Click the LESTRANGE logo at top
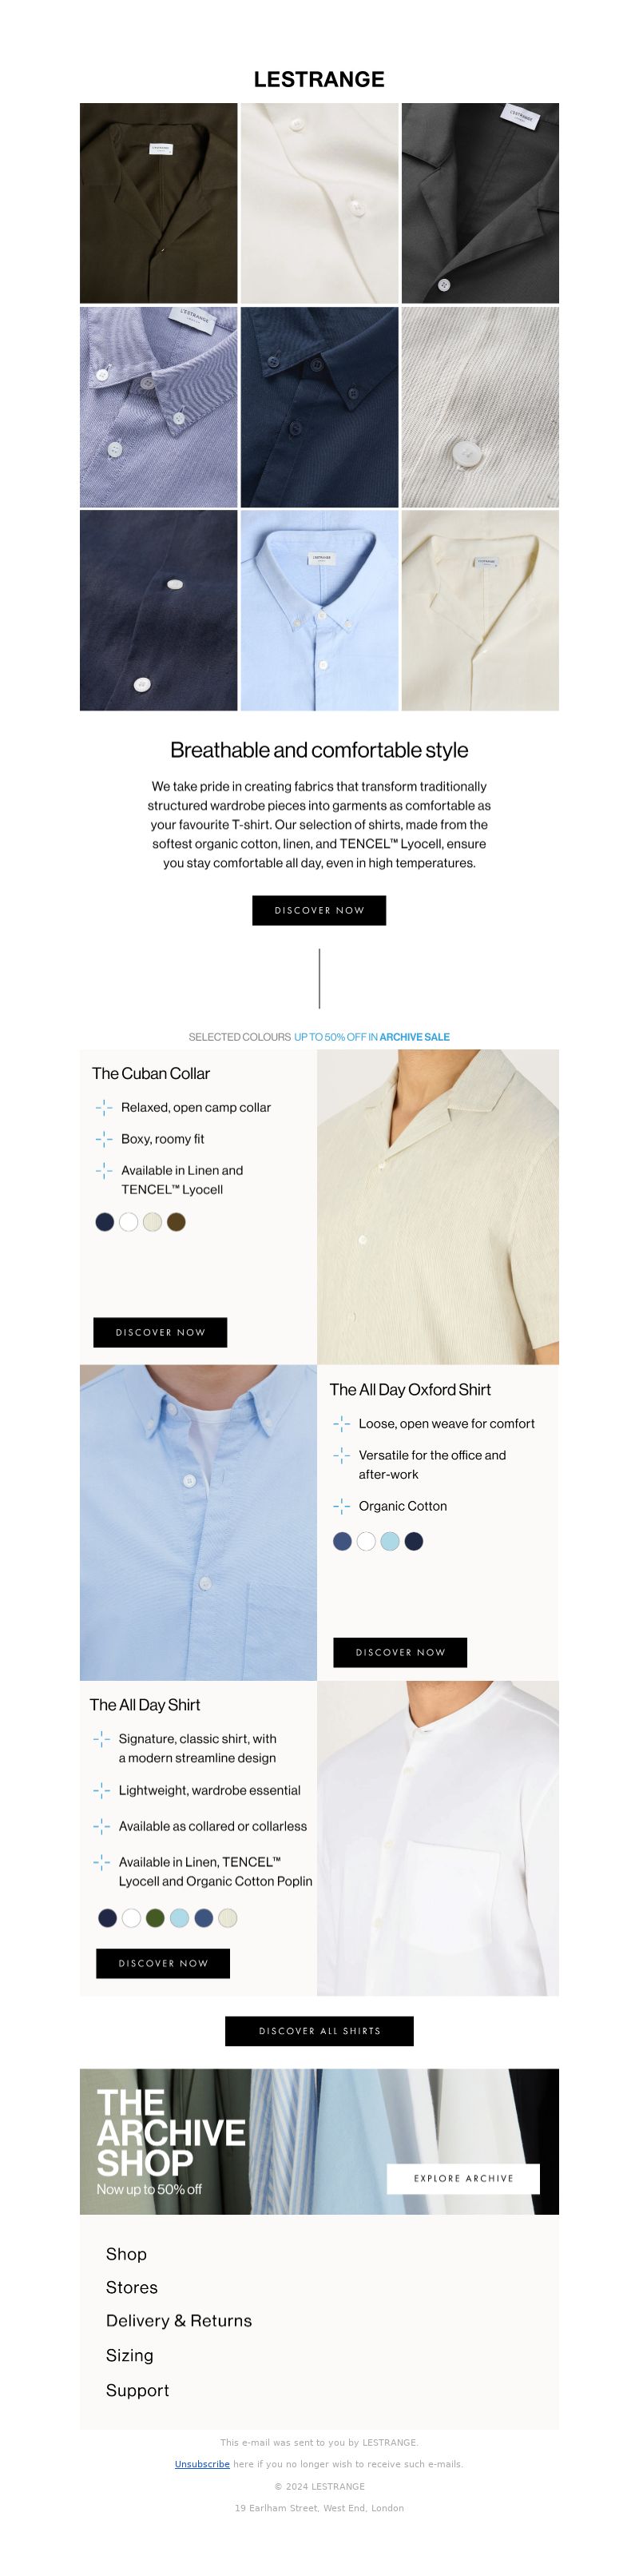639x2576 pixels. pyautogui.click(x=319, y=79)
